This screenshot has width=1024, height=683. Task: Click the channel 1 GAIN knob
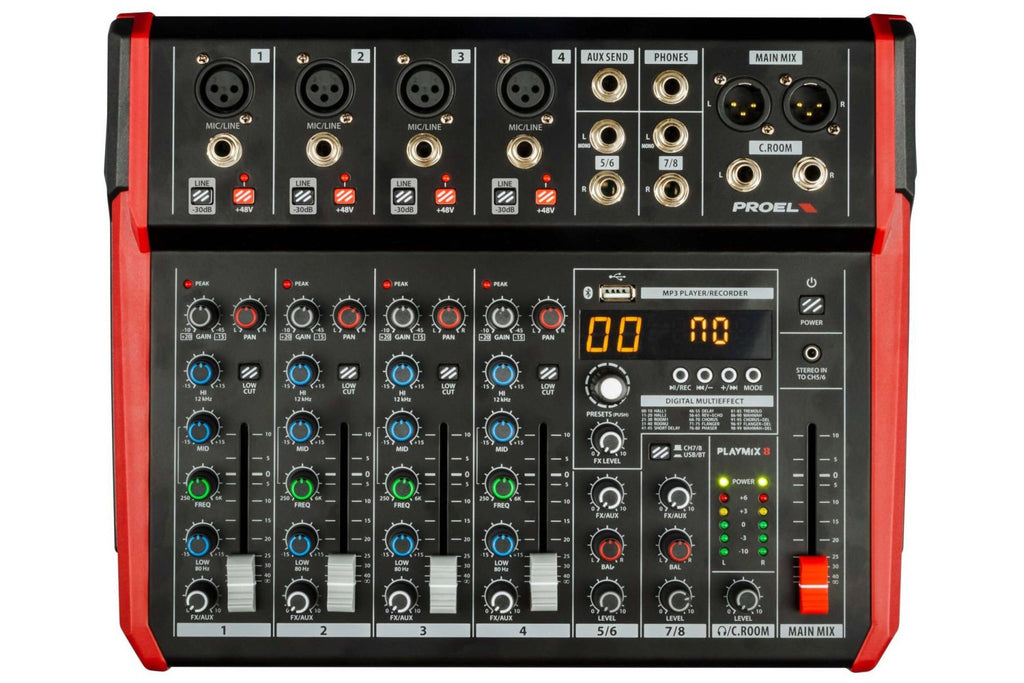click(202, 315)
